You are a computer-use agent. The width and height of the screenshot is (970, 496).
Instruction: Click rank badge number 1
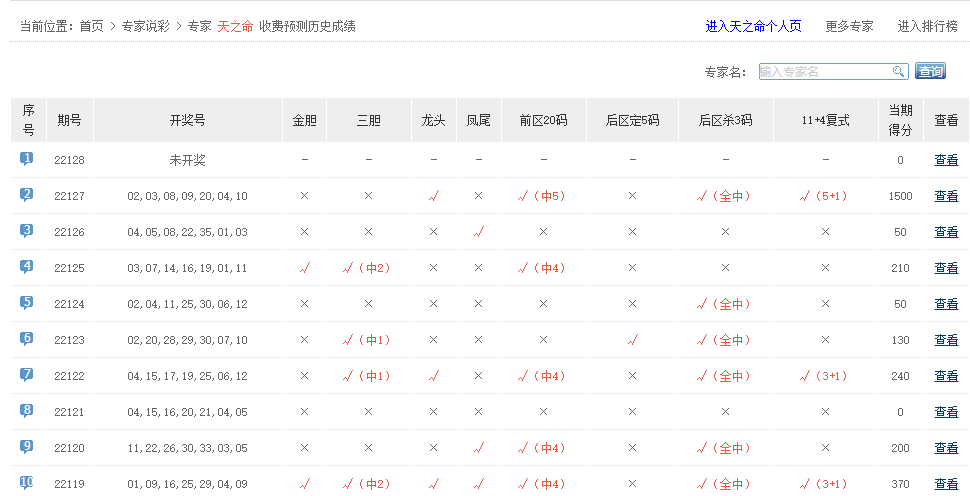click(x=27, y=159)
